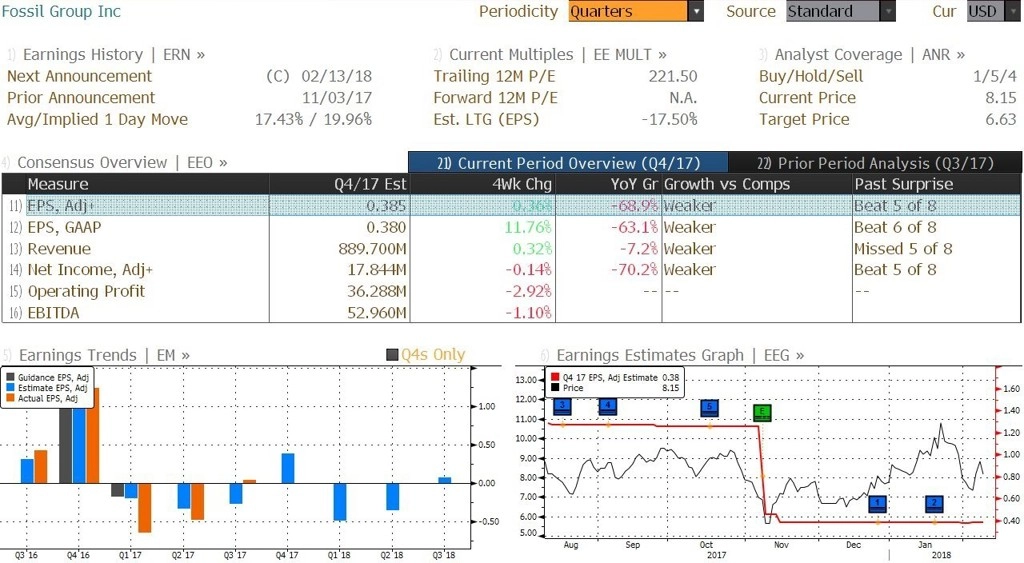This screenshot has width=1024, height=563.
Task: Toggle the Q4s Only checkbox
Action: click(x=392, y=355)
